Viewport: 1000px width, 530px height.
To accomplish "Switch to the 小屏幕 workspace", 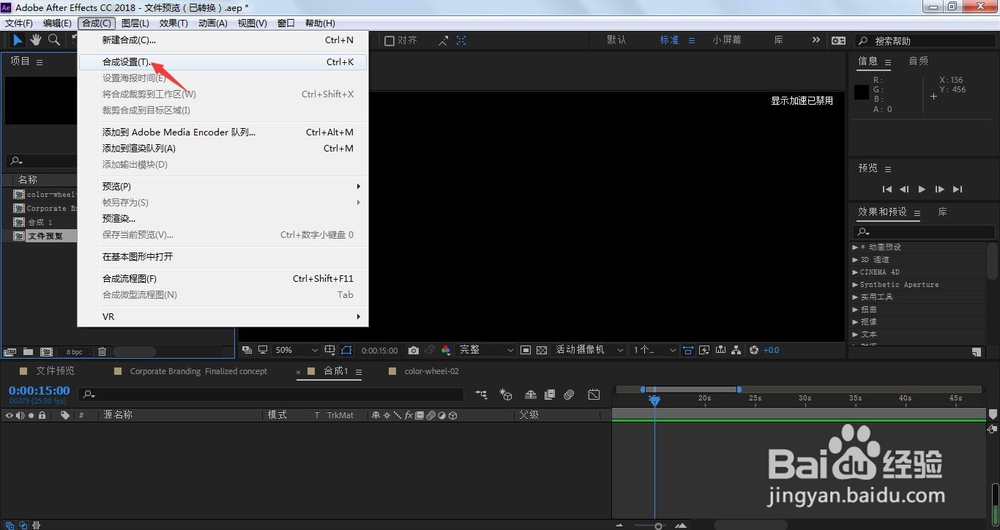I will [x=727, y=40].
